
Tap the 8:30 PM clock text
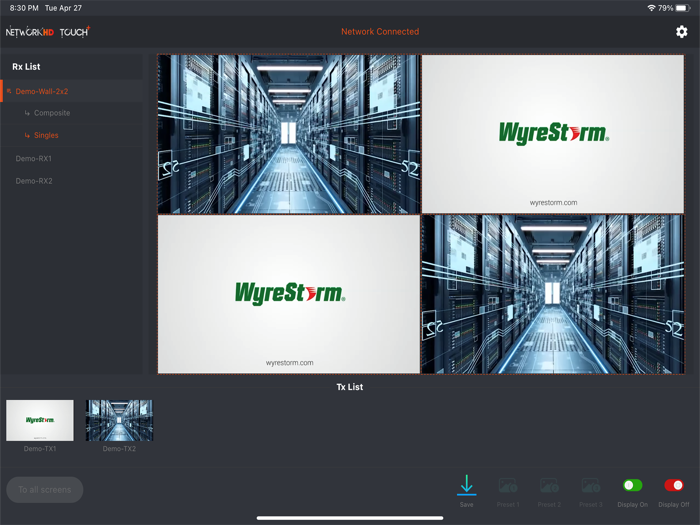[24, 8]
